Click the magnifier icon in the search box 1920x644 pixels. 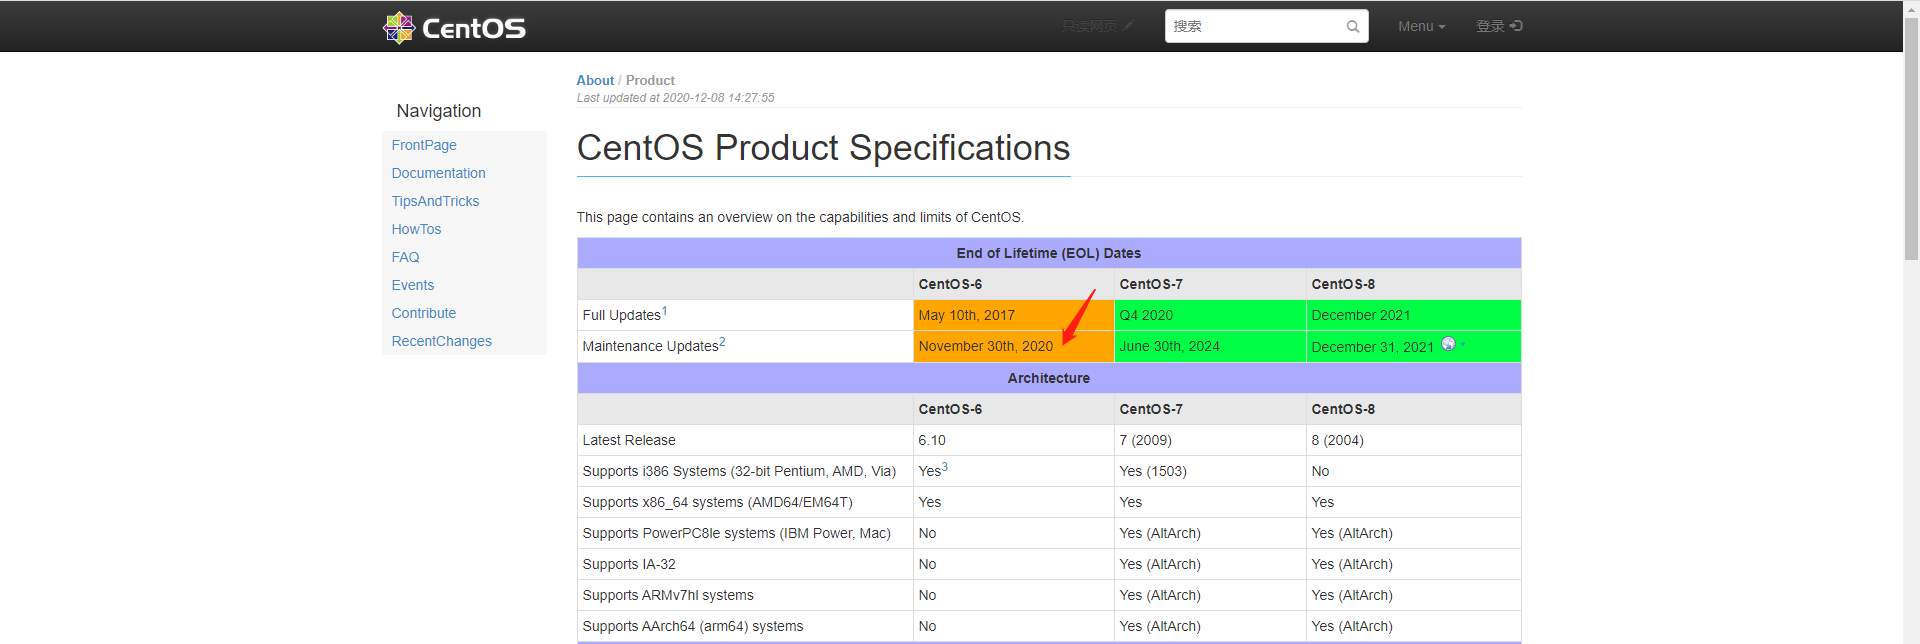(1352, 27)
